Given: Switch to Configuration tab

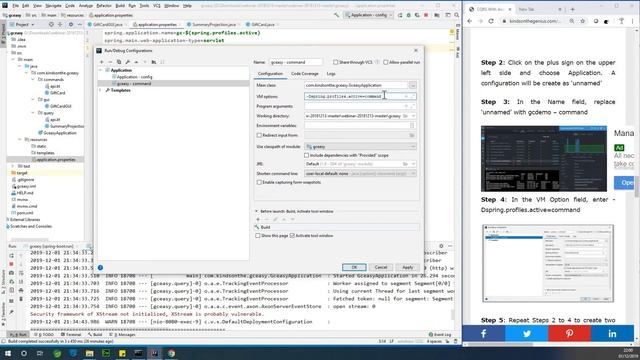Looking at the screenshot, I should (270, 74).
